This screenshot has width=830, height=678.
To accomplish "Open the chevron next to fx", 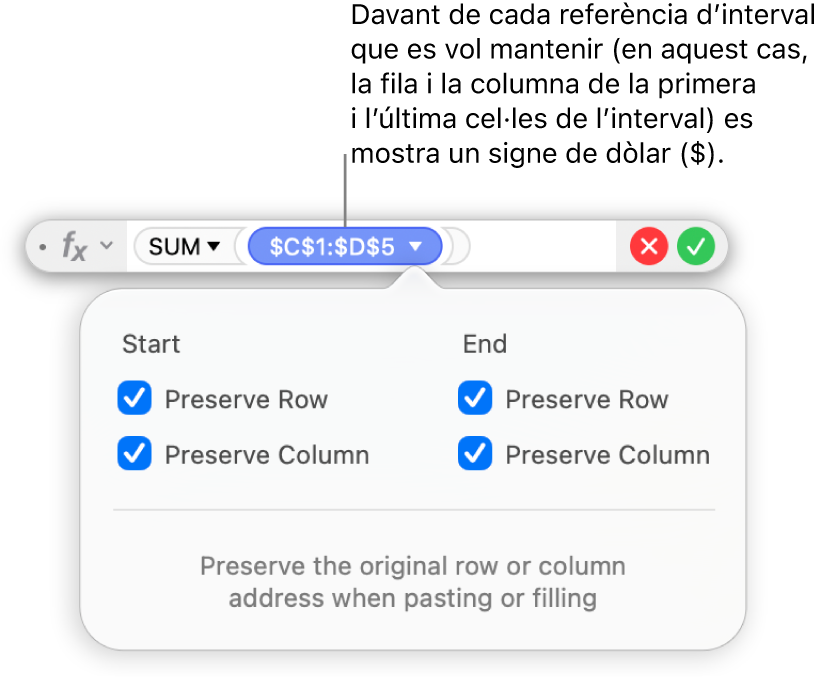I will [x=107, y=246].
